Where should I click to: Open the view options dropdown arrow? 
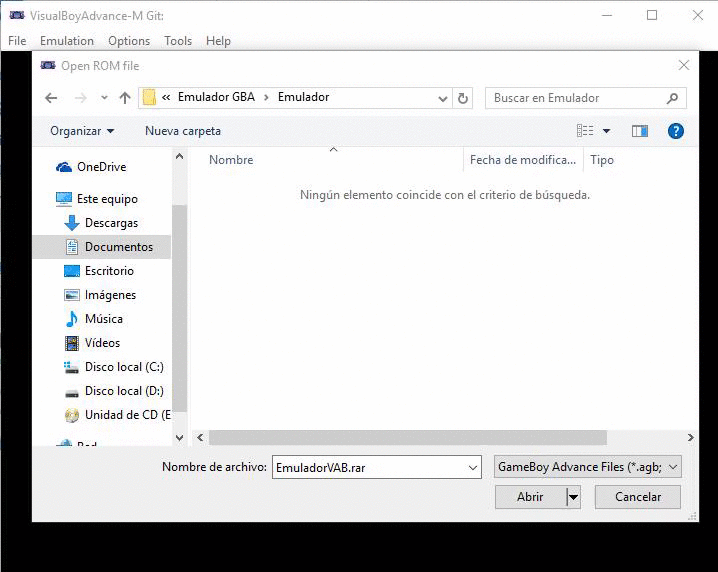tap(606, 131)
